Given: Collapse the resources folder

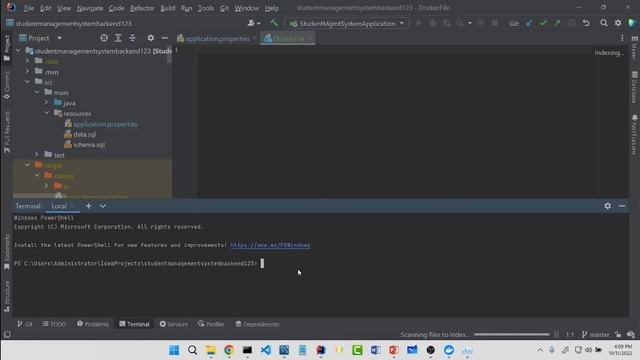Looking at the screenshot, I should (x=46, y=113).
